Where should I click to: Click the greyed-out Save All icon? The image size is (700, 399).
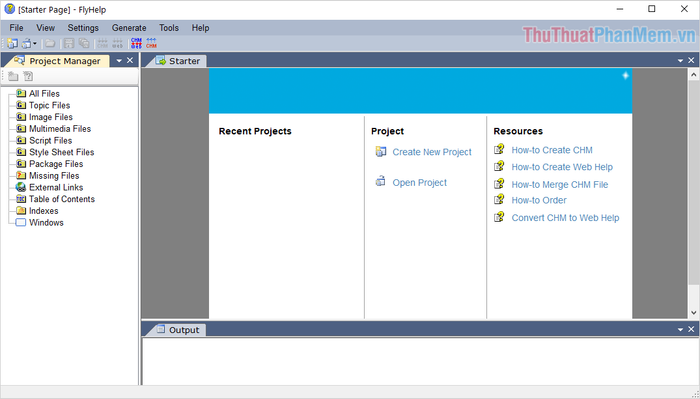pos(83,43)
